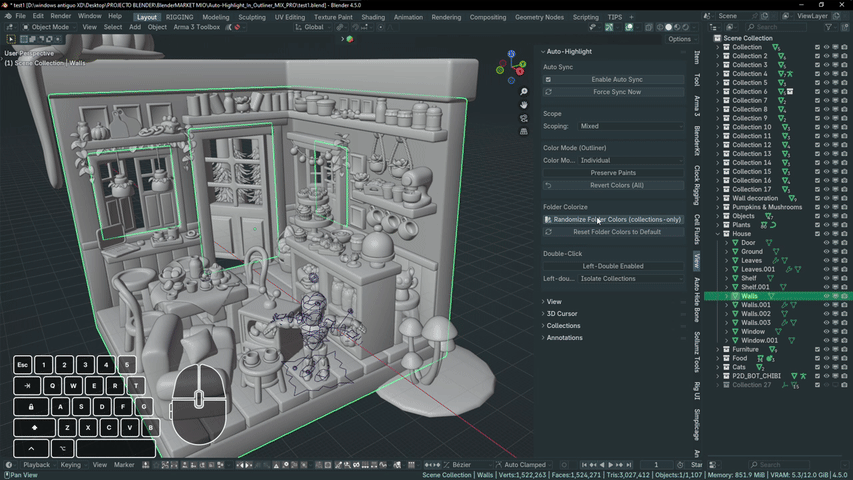Toggle gizmo display icon in header

[x=609, y=27]
